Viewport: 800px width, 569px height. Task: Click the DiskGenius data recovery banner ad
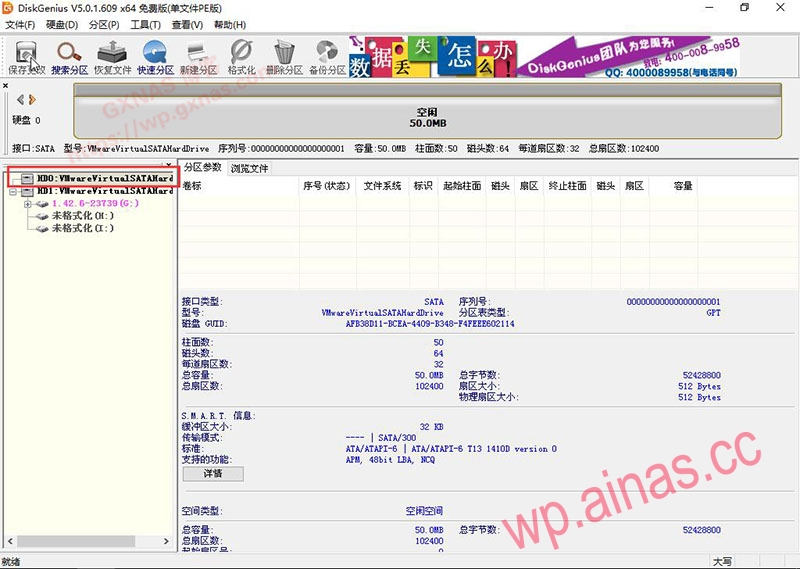pyautogui.click(x=545, y=57)
